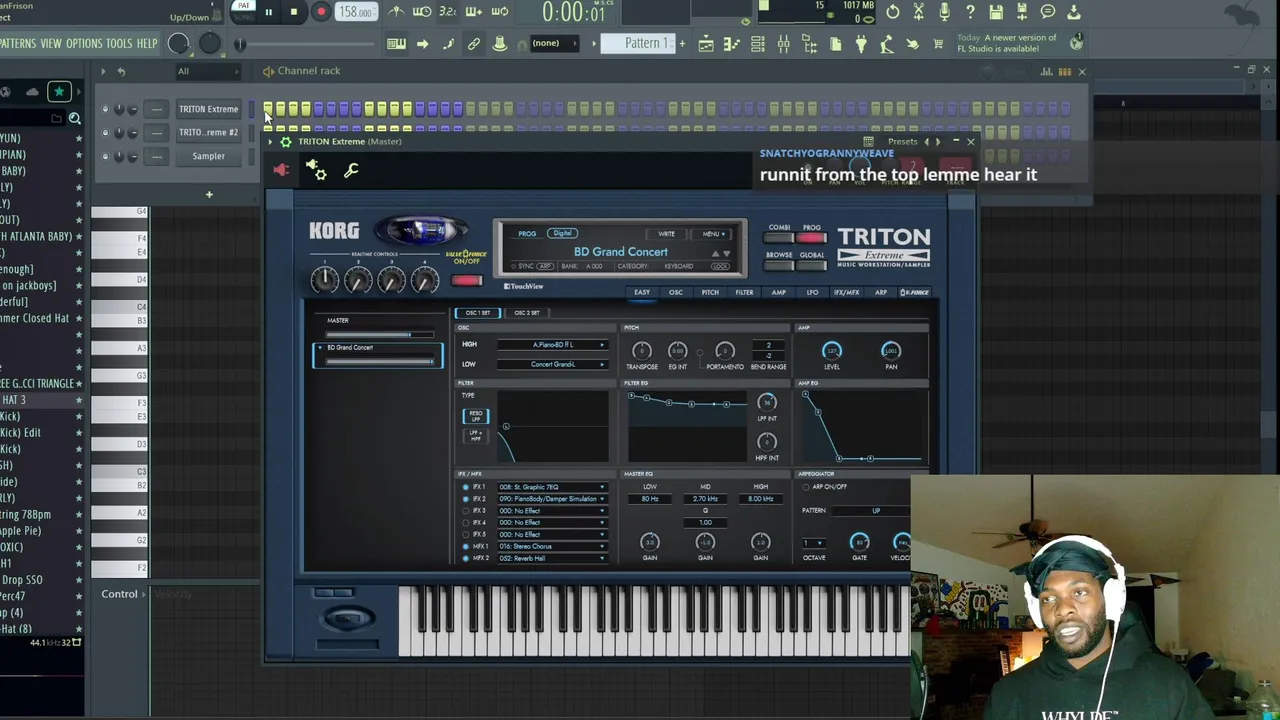Open the HELP menu

[147, 44]
